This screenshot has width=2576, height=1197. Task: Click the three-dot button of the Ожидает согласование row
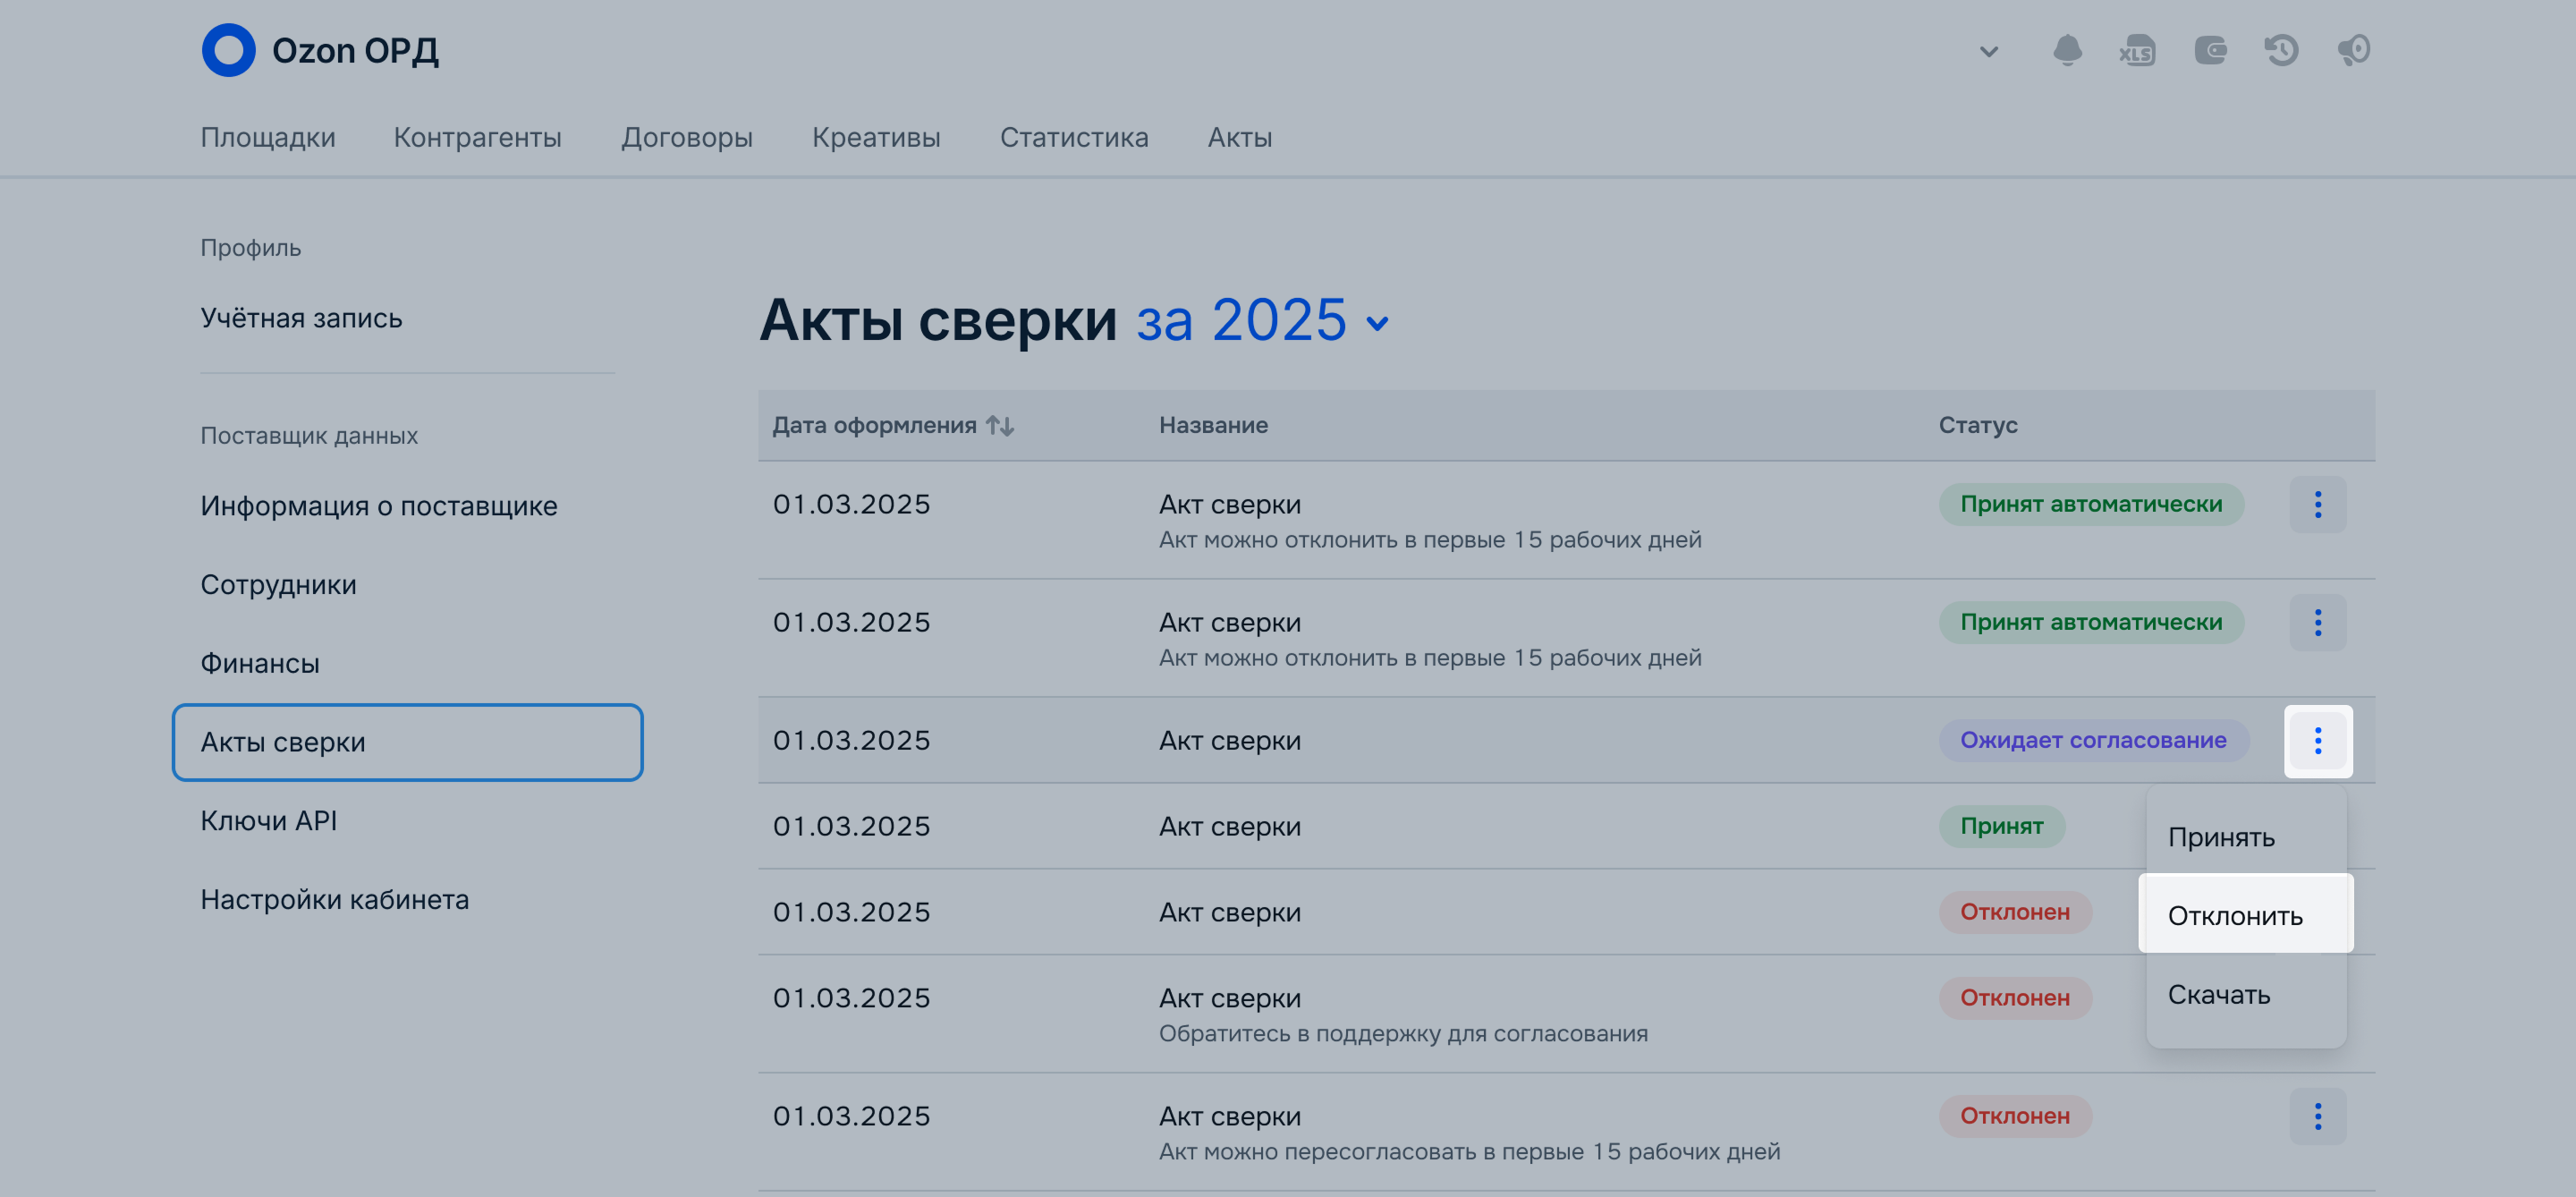2317,741
